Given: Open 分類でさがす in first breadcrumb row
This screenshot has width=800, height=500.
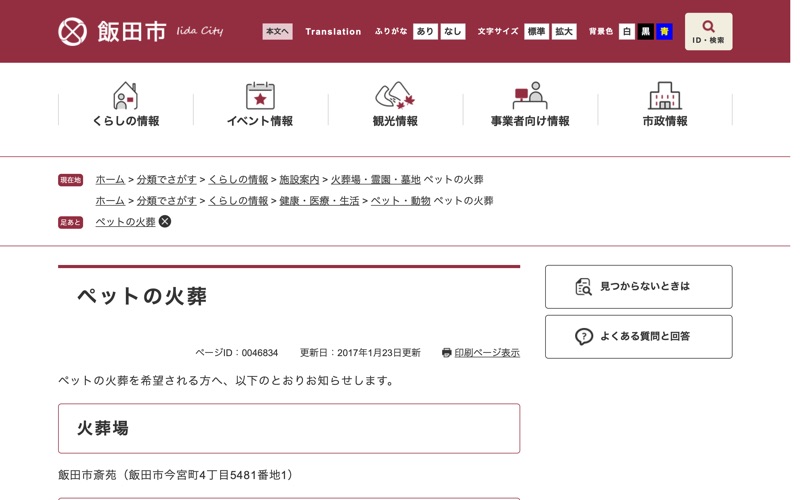Looking at the screenshot, I should click(166, 180).
